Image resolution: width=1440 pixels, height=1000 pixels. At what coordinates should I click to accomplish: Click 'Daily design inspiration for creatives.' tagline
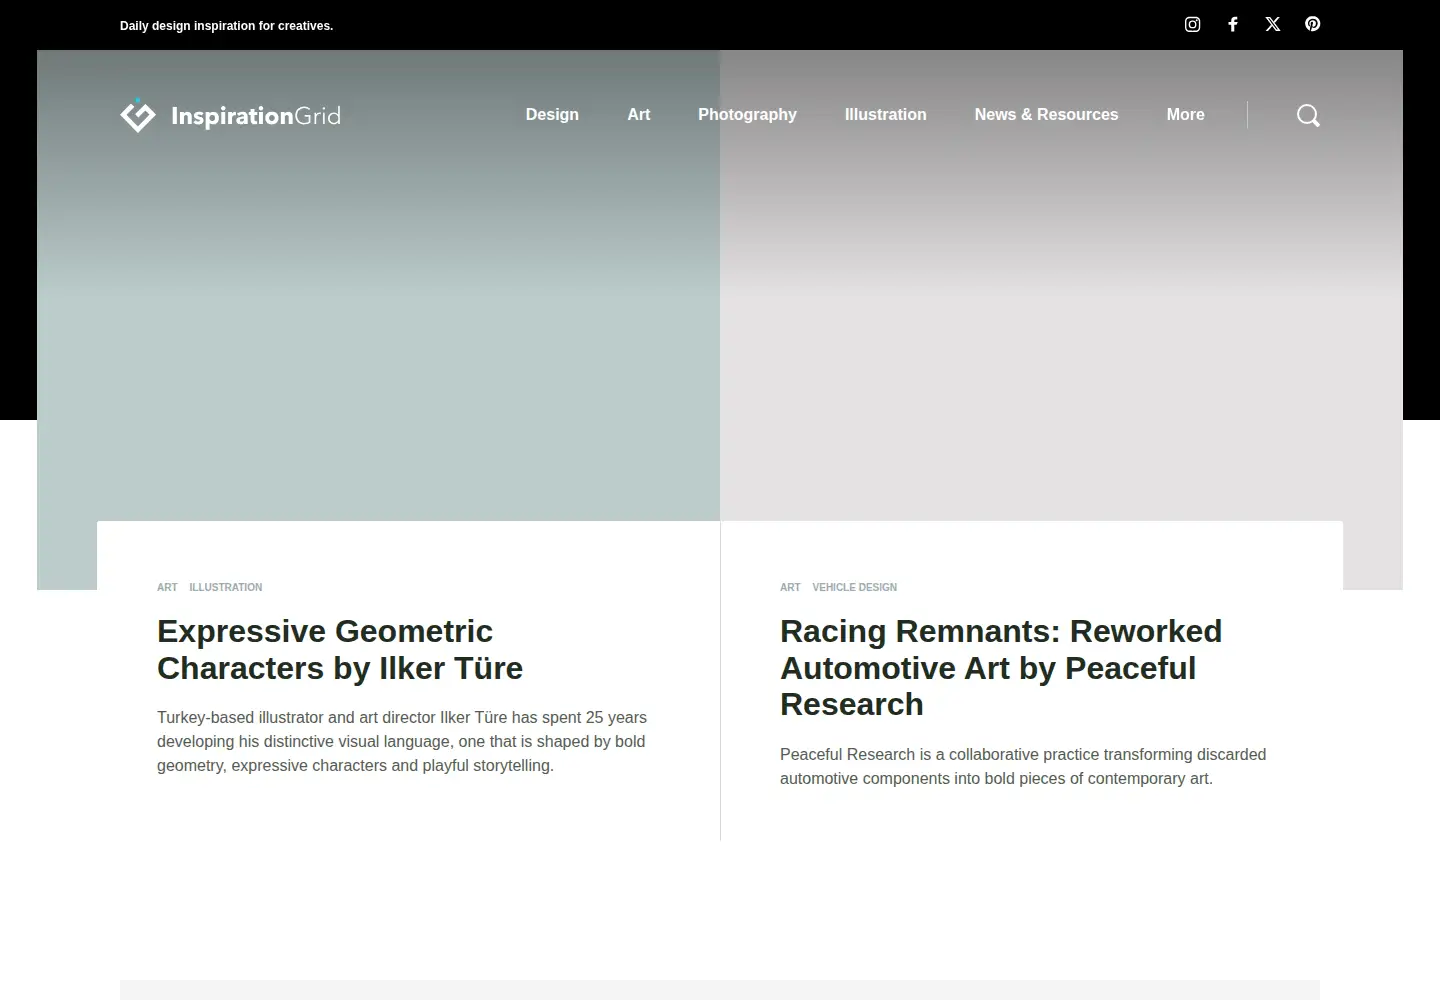tap(226, 26)
